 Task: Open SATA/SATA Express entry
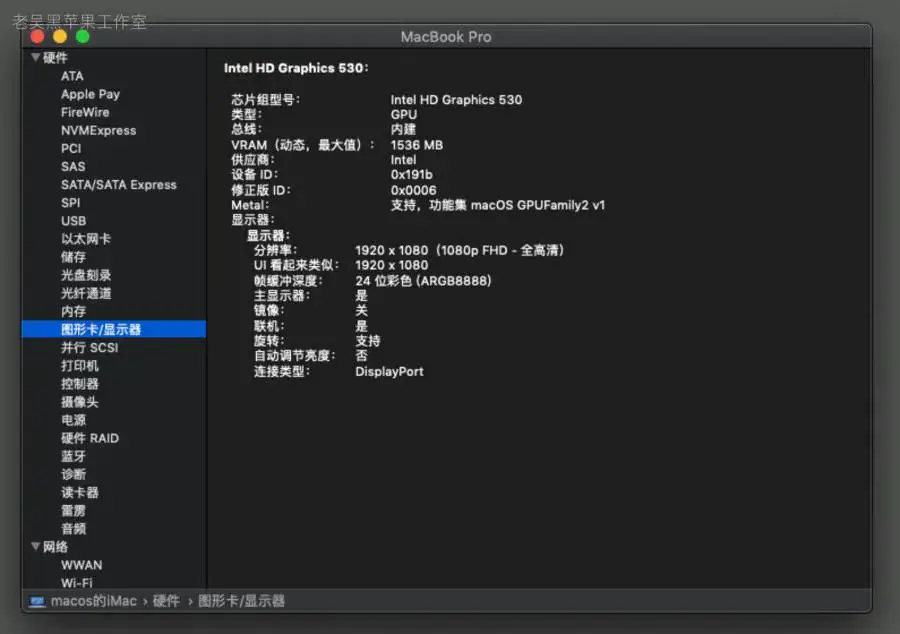pyautogui.click(x=119, y=185)
